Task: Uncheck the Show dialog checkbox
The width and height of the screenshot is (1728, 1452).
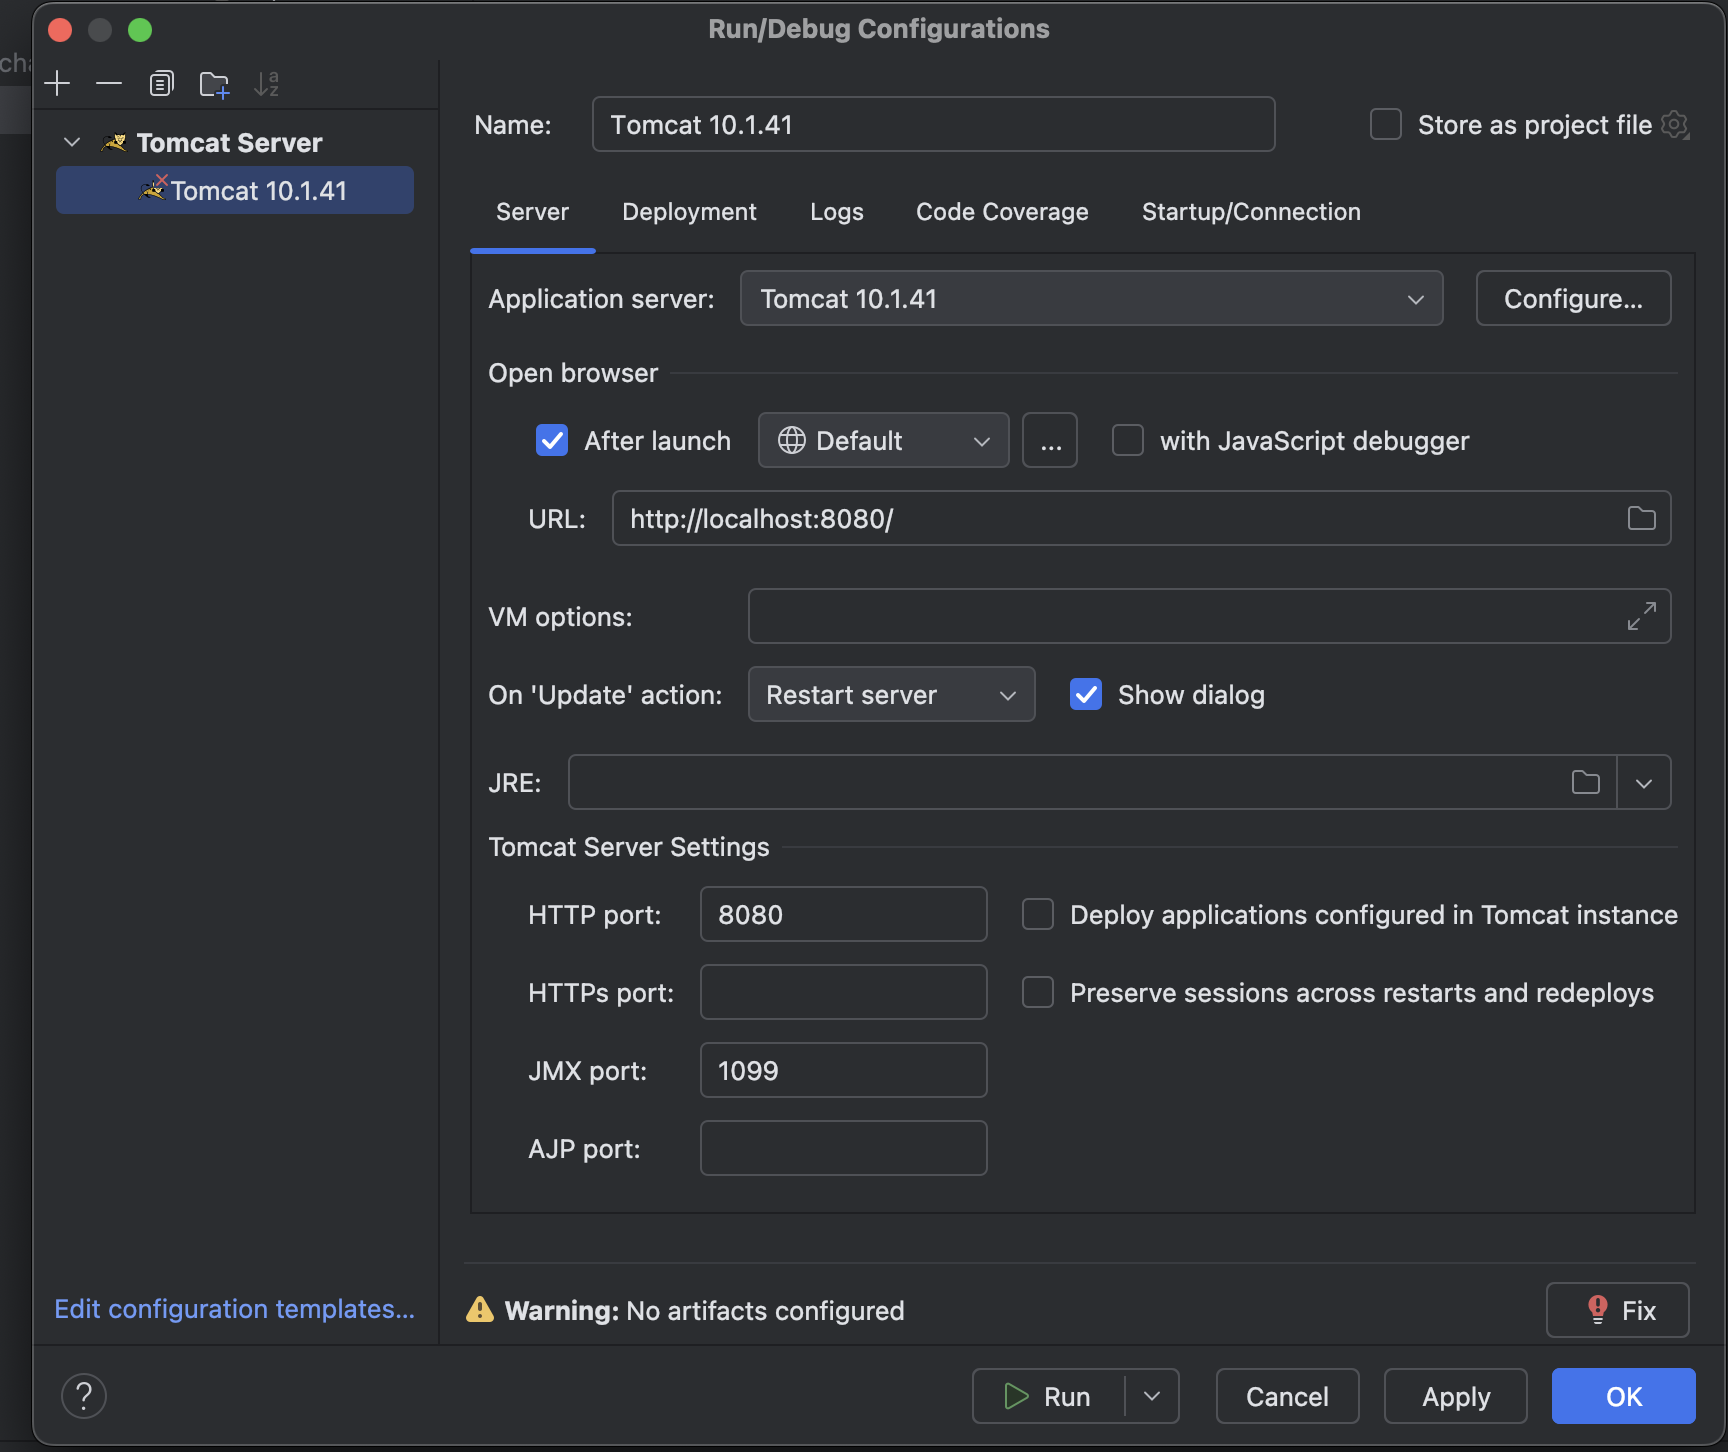Action: (1086, 694)
